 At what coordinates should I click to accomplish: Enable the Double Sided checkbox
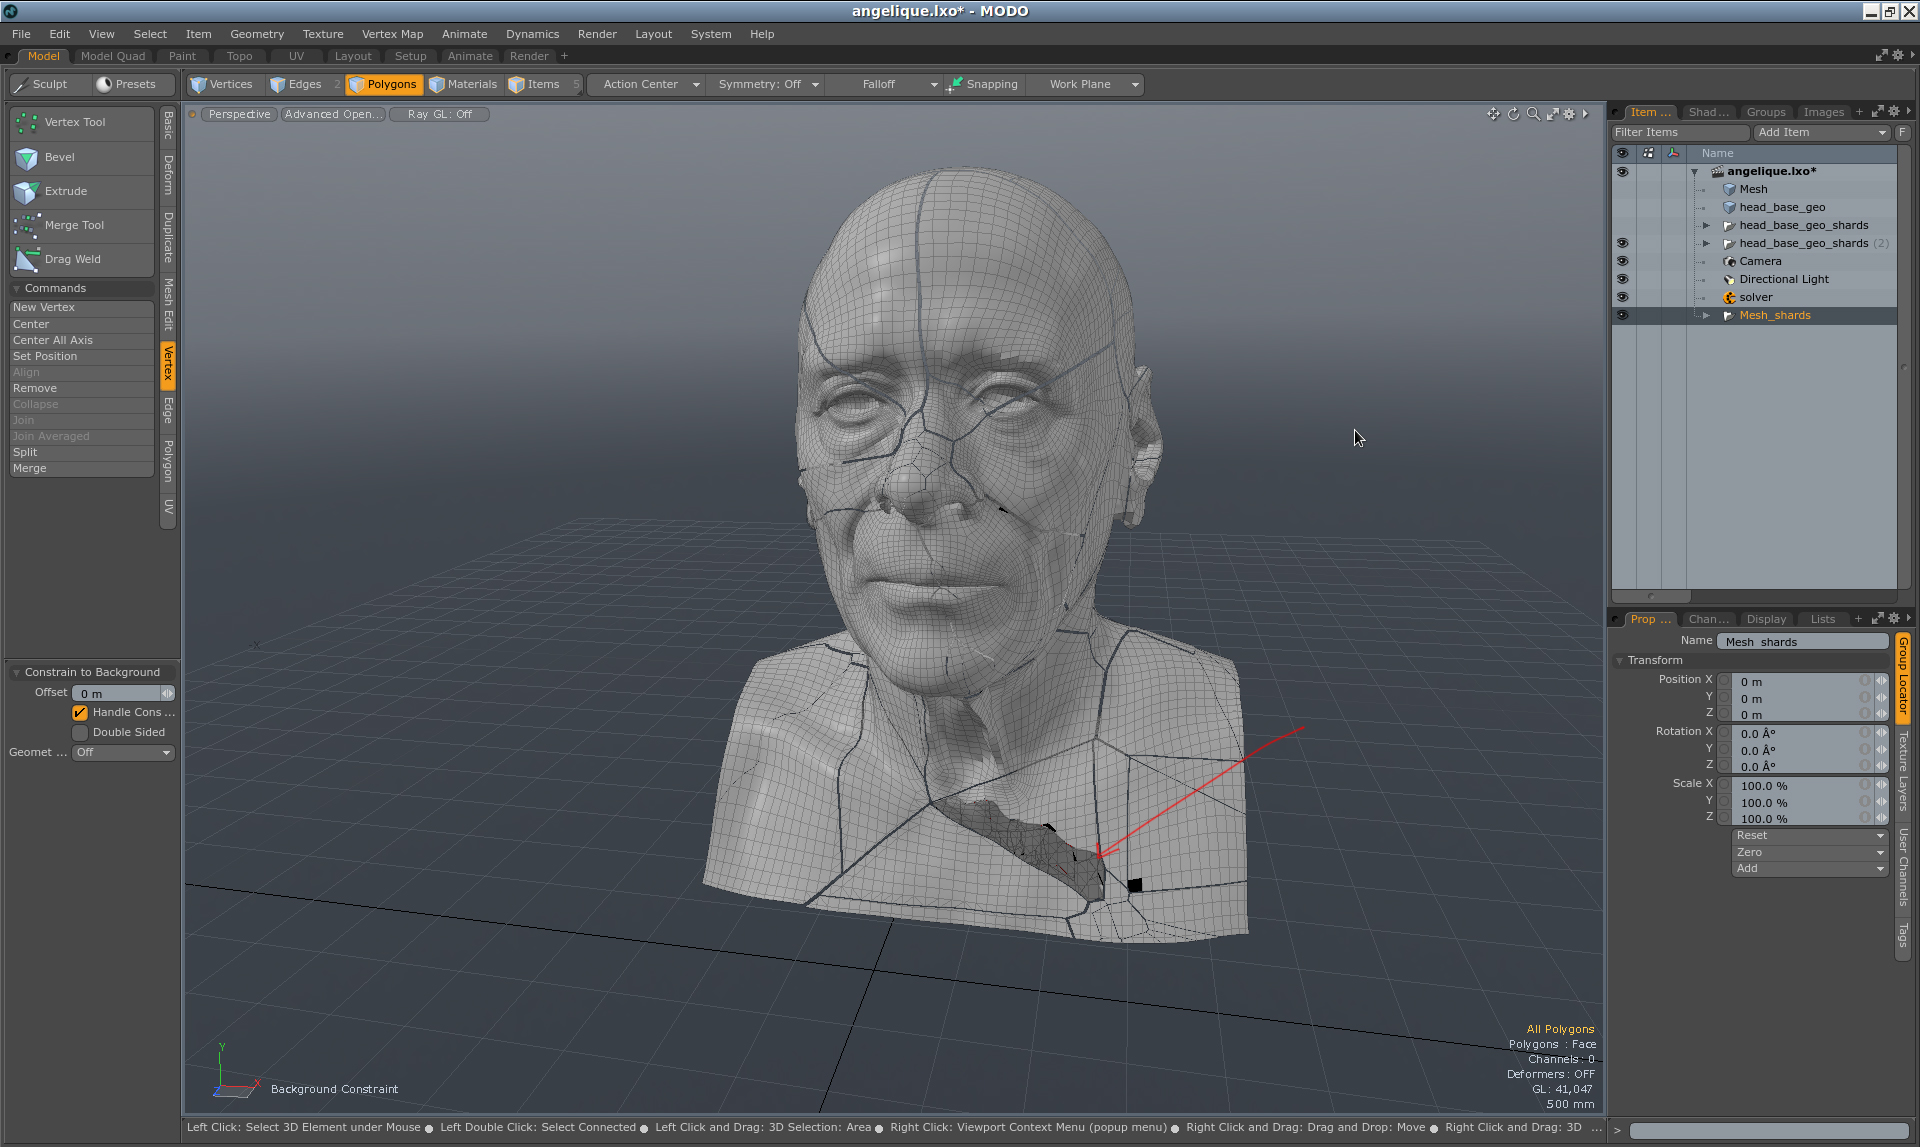click(x=80, y=733)
